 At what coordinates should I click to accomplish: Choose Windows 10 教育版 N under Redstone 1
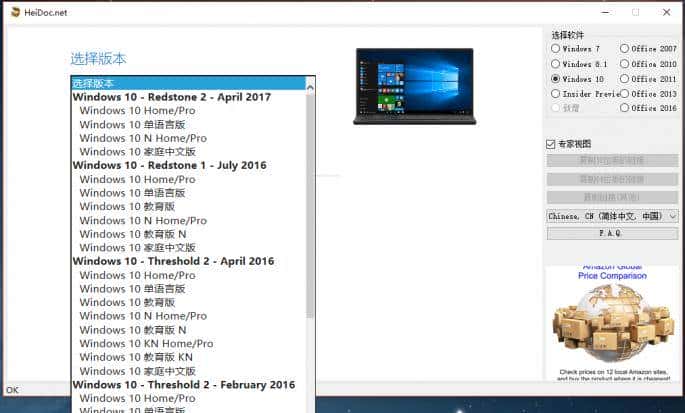click(x=133, y=234)
